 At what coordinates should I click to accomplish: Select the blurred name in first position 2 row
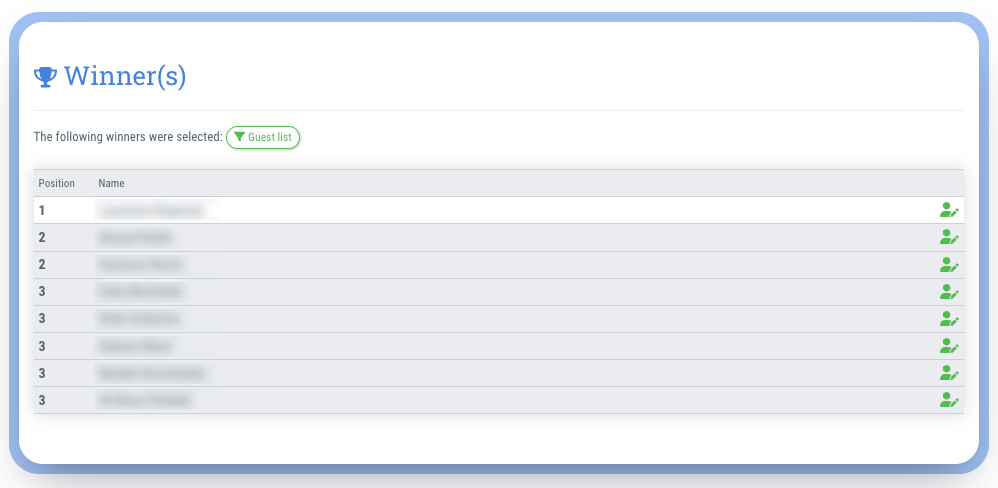pyautogui.click(x=135, y=237)
